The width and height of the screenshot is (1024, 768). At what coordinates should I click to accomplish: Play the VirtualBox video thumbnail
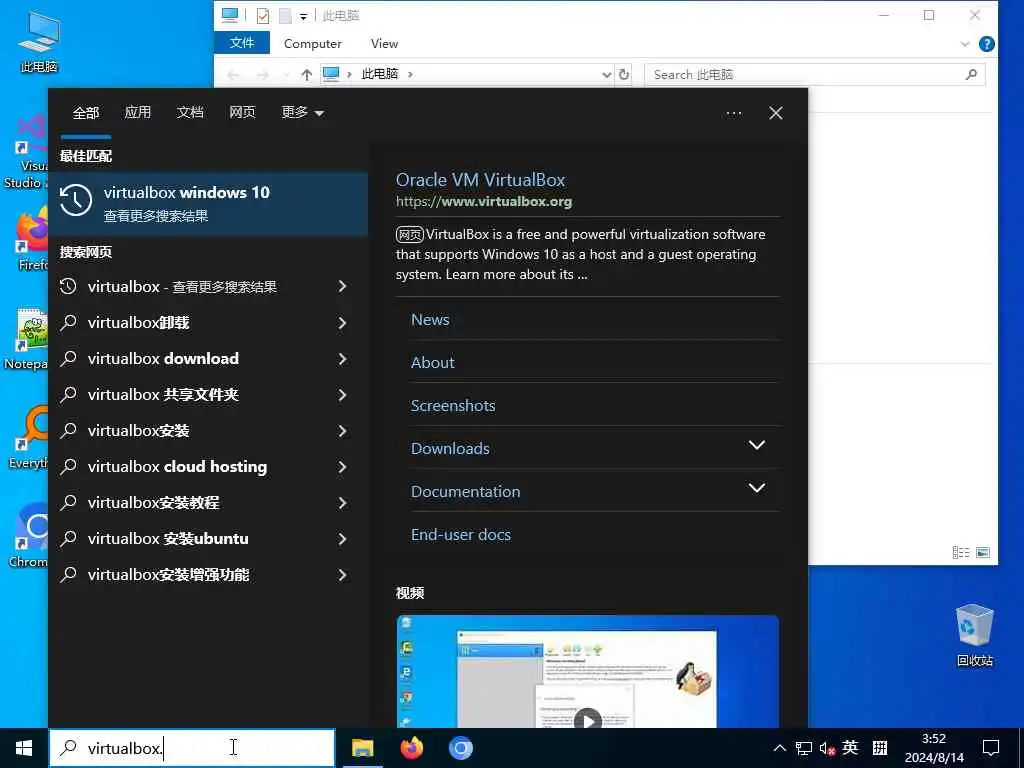[588, 720]
